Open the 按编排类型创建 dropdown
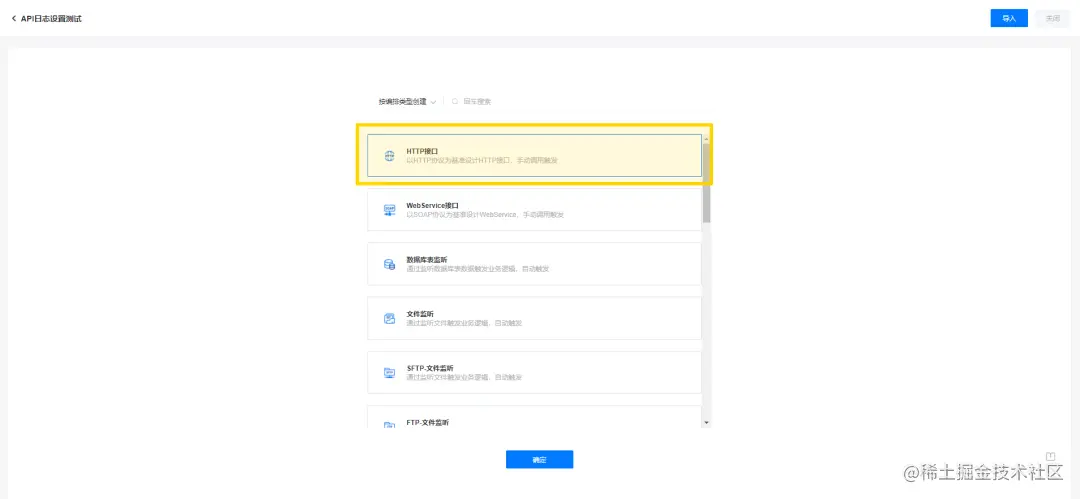 pyautogui.click(x=407, y=102)
